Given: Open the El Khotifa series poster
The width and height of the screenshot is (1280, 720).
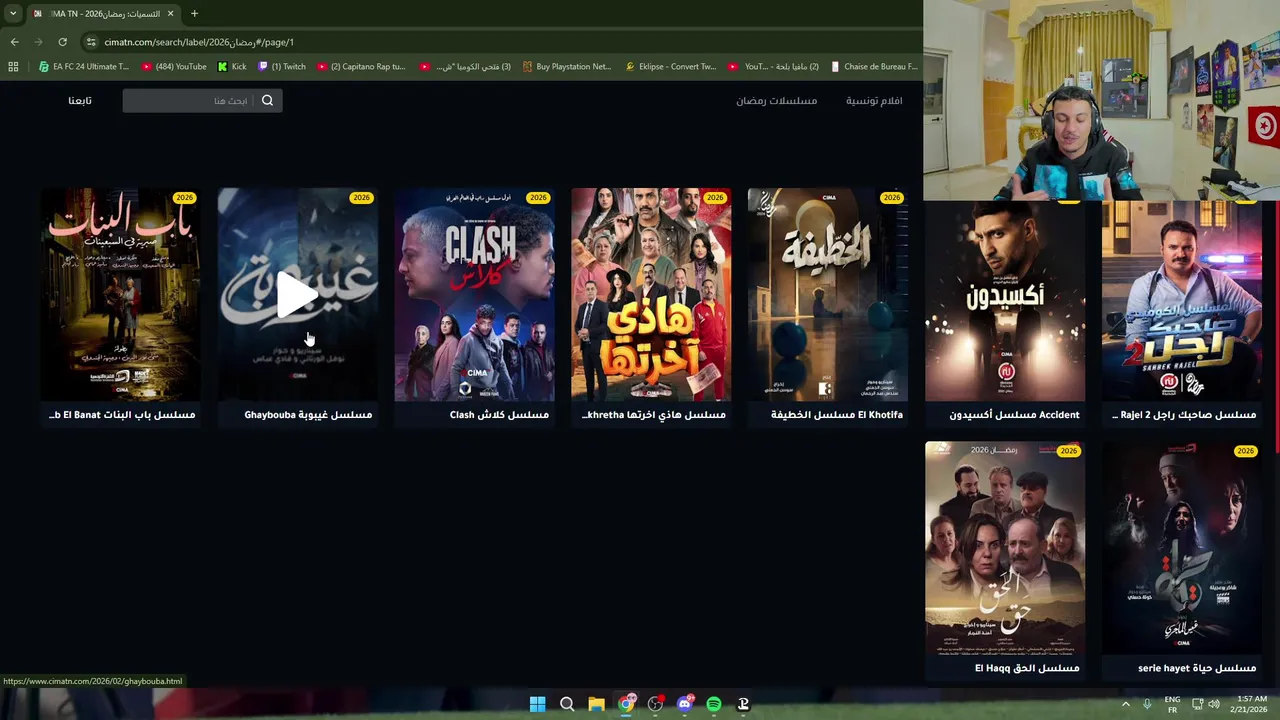Looking at the screenshot, I should point(828,295).
